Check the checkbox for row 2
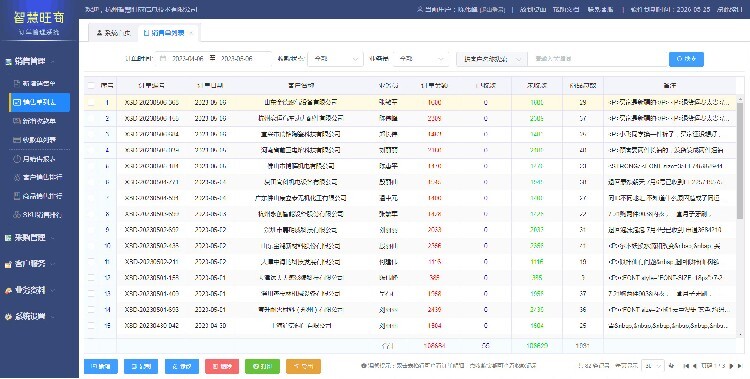 pos(91,118)
